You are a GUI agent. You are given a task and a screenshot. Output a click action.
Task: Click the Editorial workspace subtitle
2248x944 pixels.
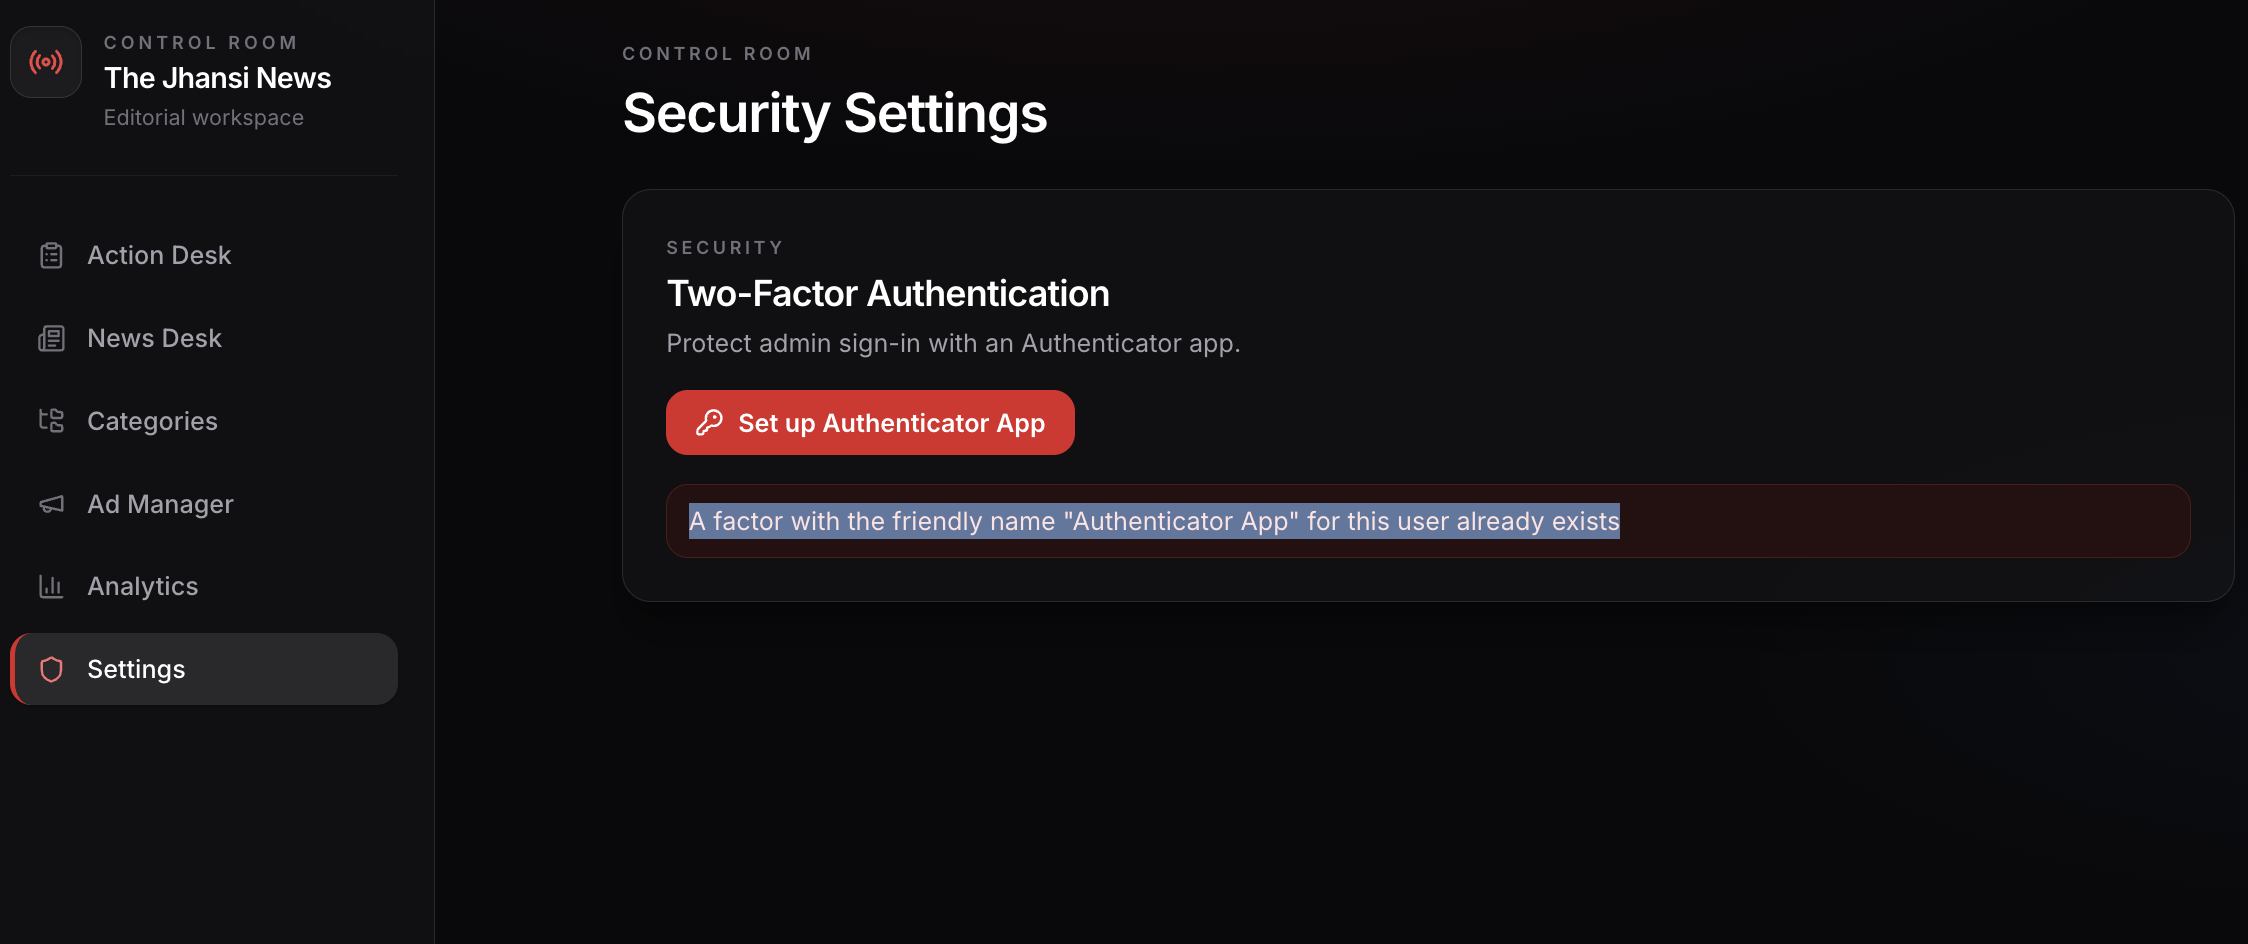203,118
